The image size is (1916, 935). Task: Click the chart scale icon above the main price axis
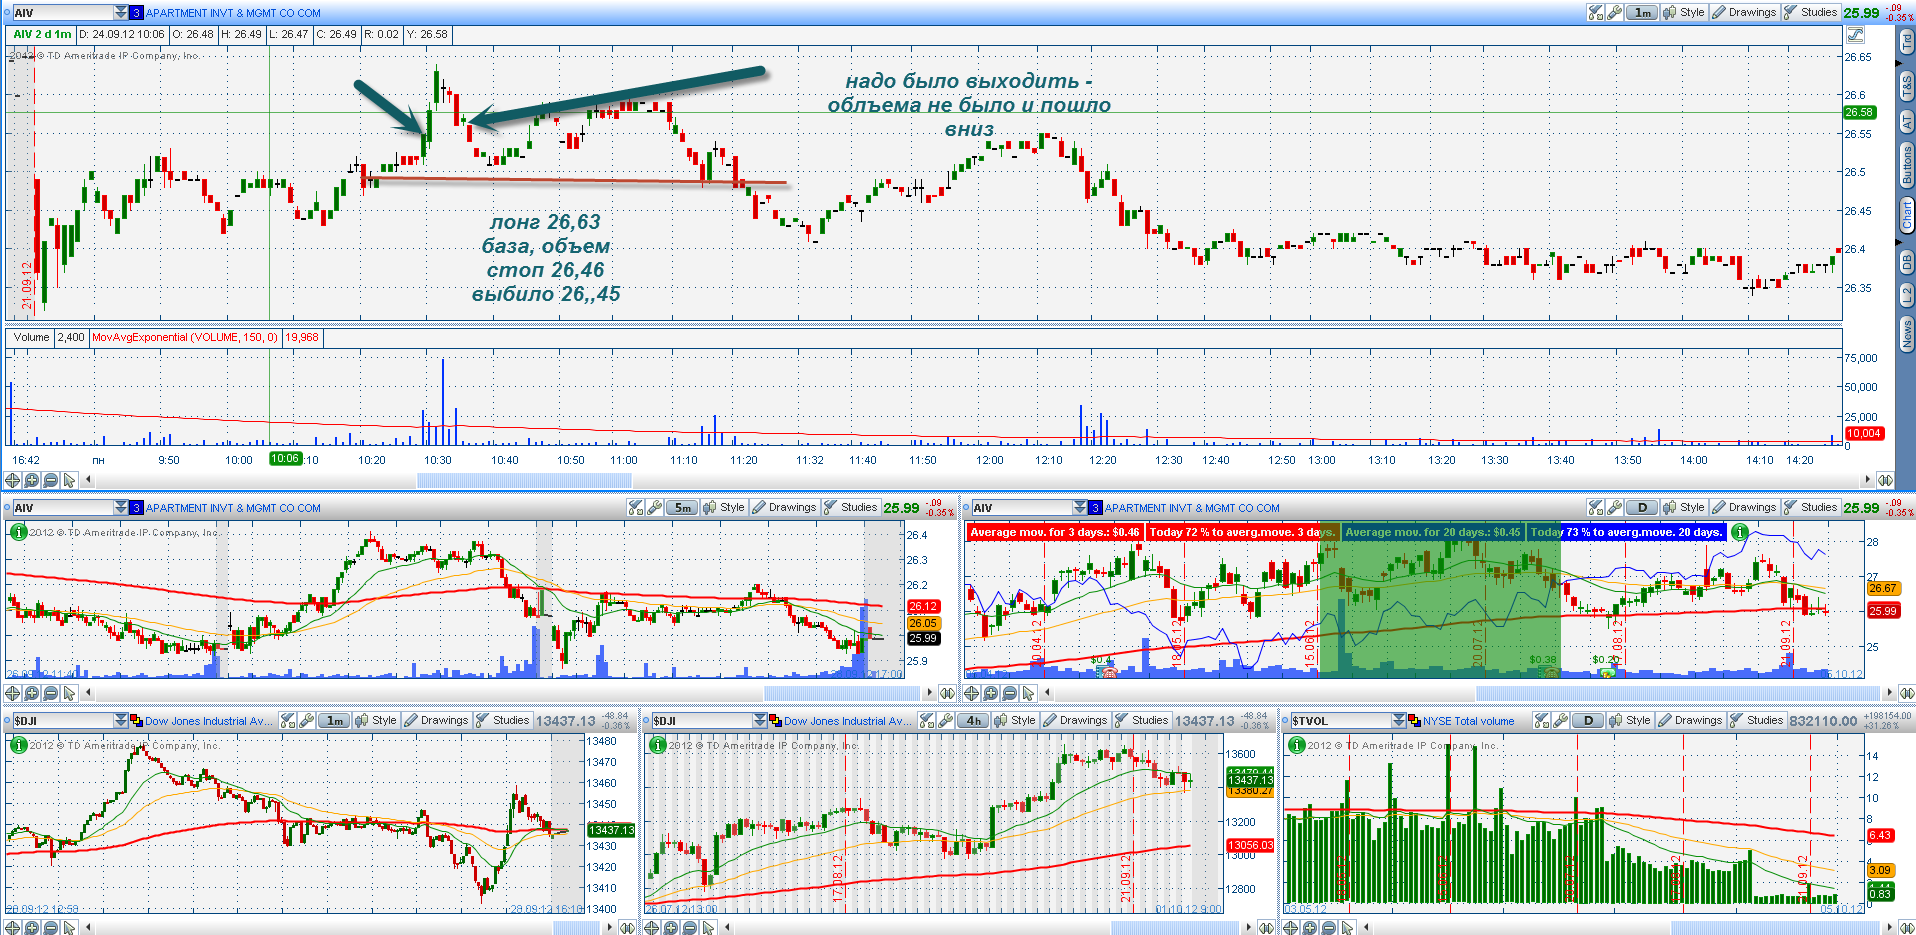click(1855, 34)
